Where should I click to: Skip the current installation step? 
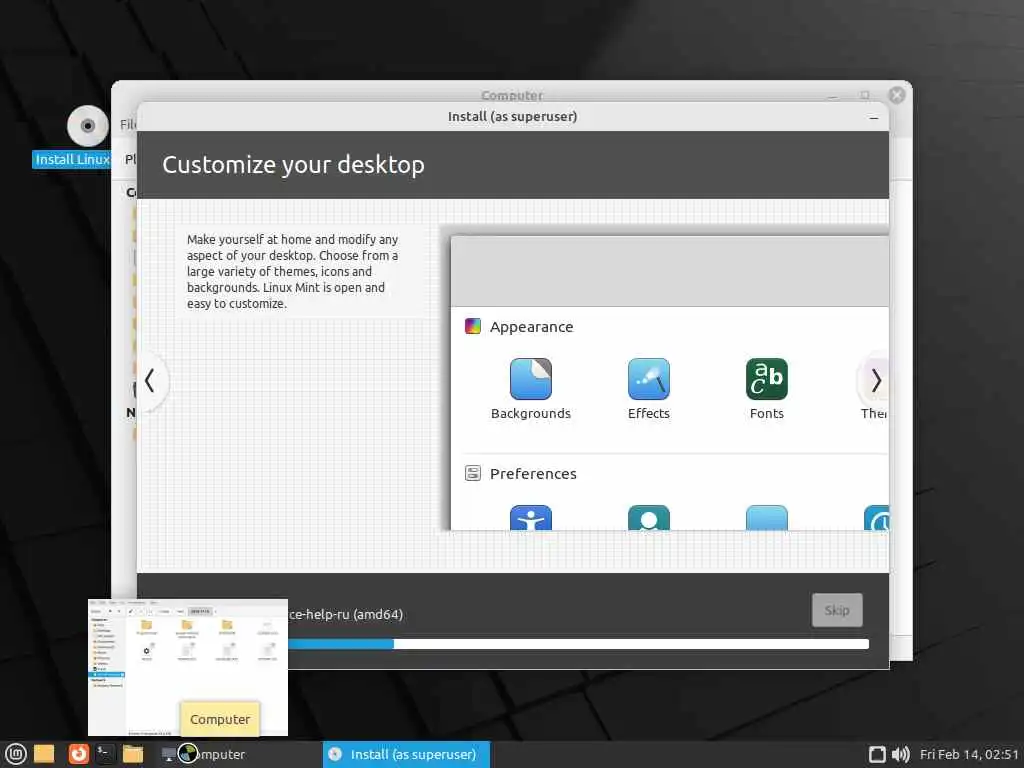837,610
